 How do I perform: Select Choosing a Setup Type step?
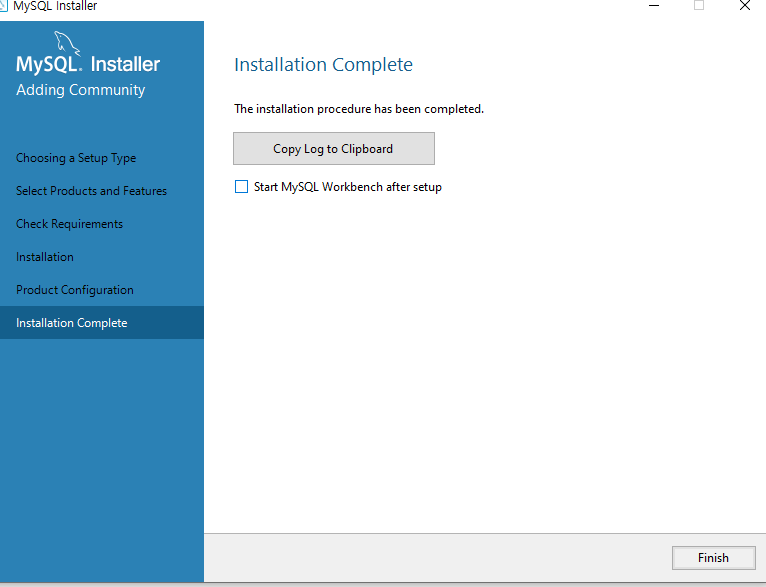pyautogui.click(x=76, y=158)
